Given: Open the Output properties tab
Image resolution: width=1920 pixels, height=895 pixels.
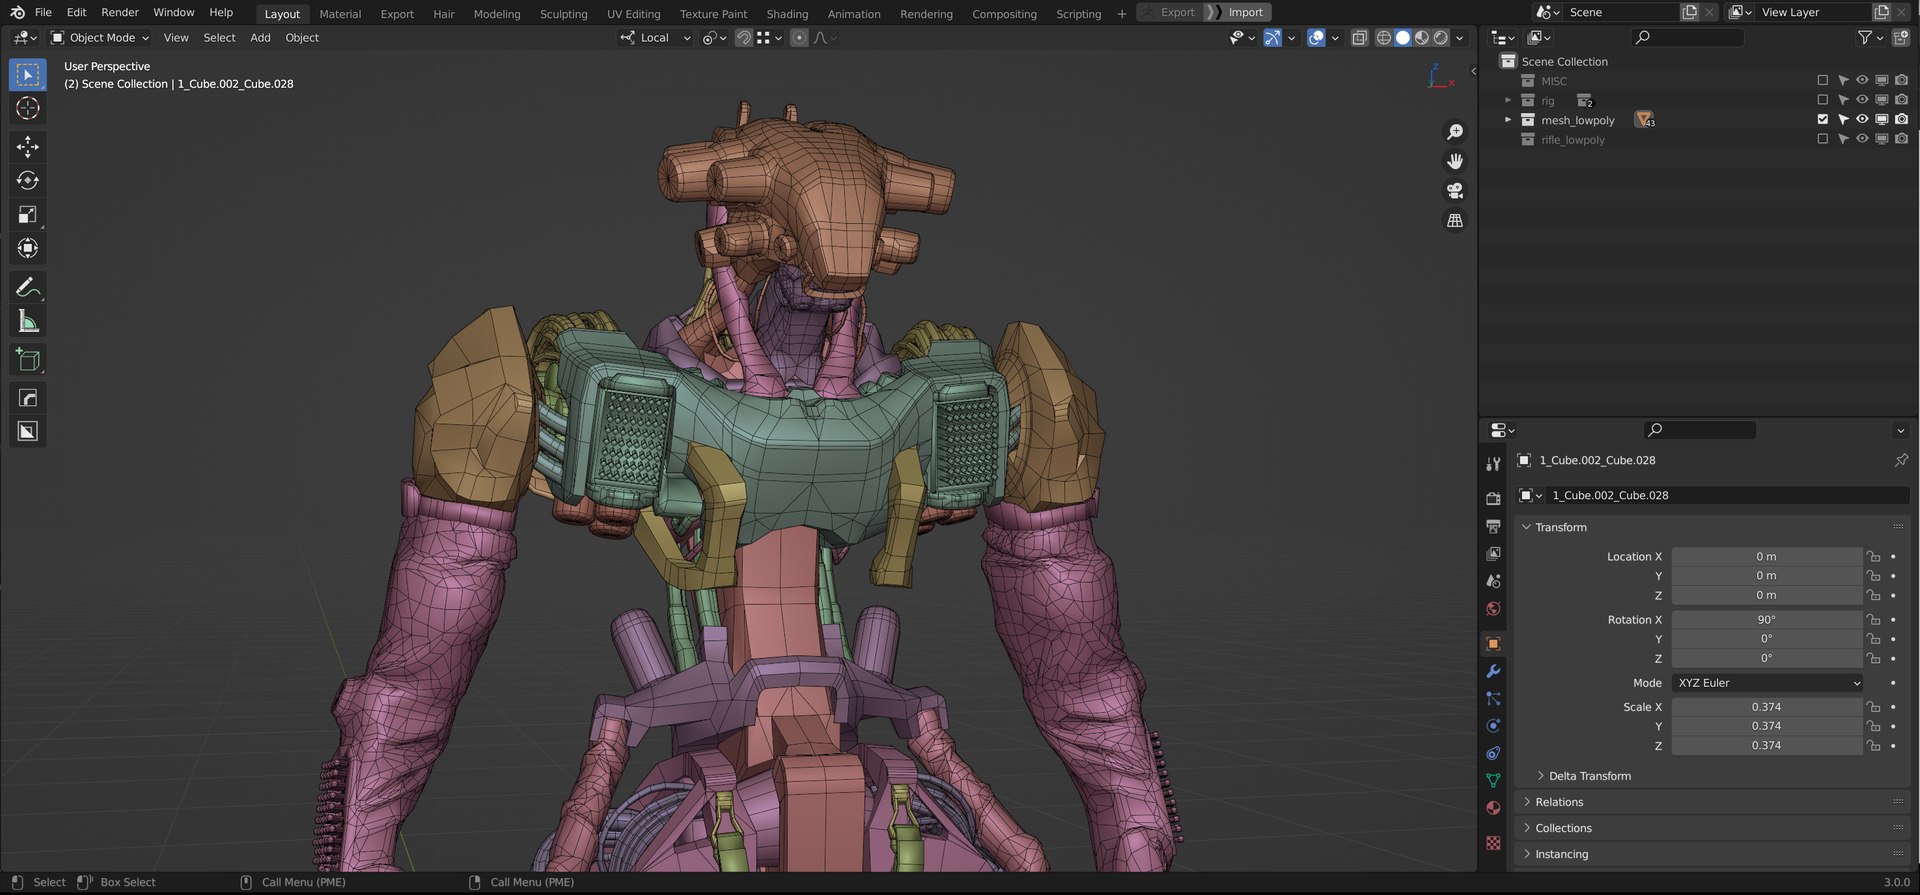Looking at the screenshot, I should [x=1493, y=526].
